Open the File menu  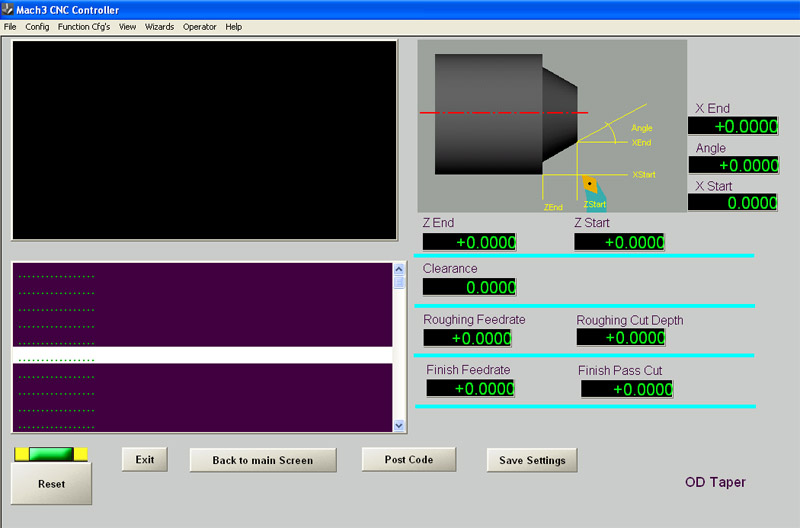(10, 27)
